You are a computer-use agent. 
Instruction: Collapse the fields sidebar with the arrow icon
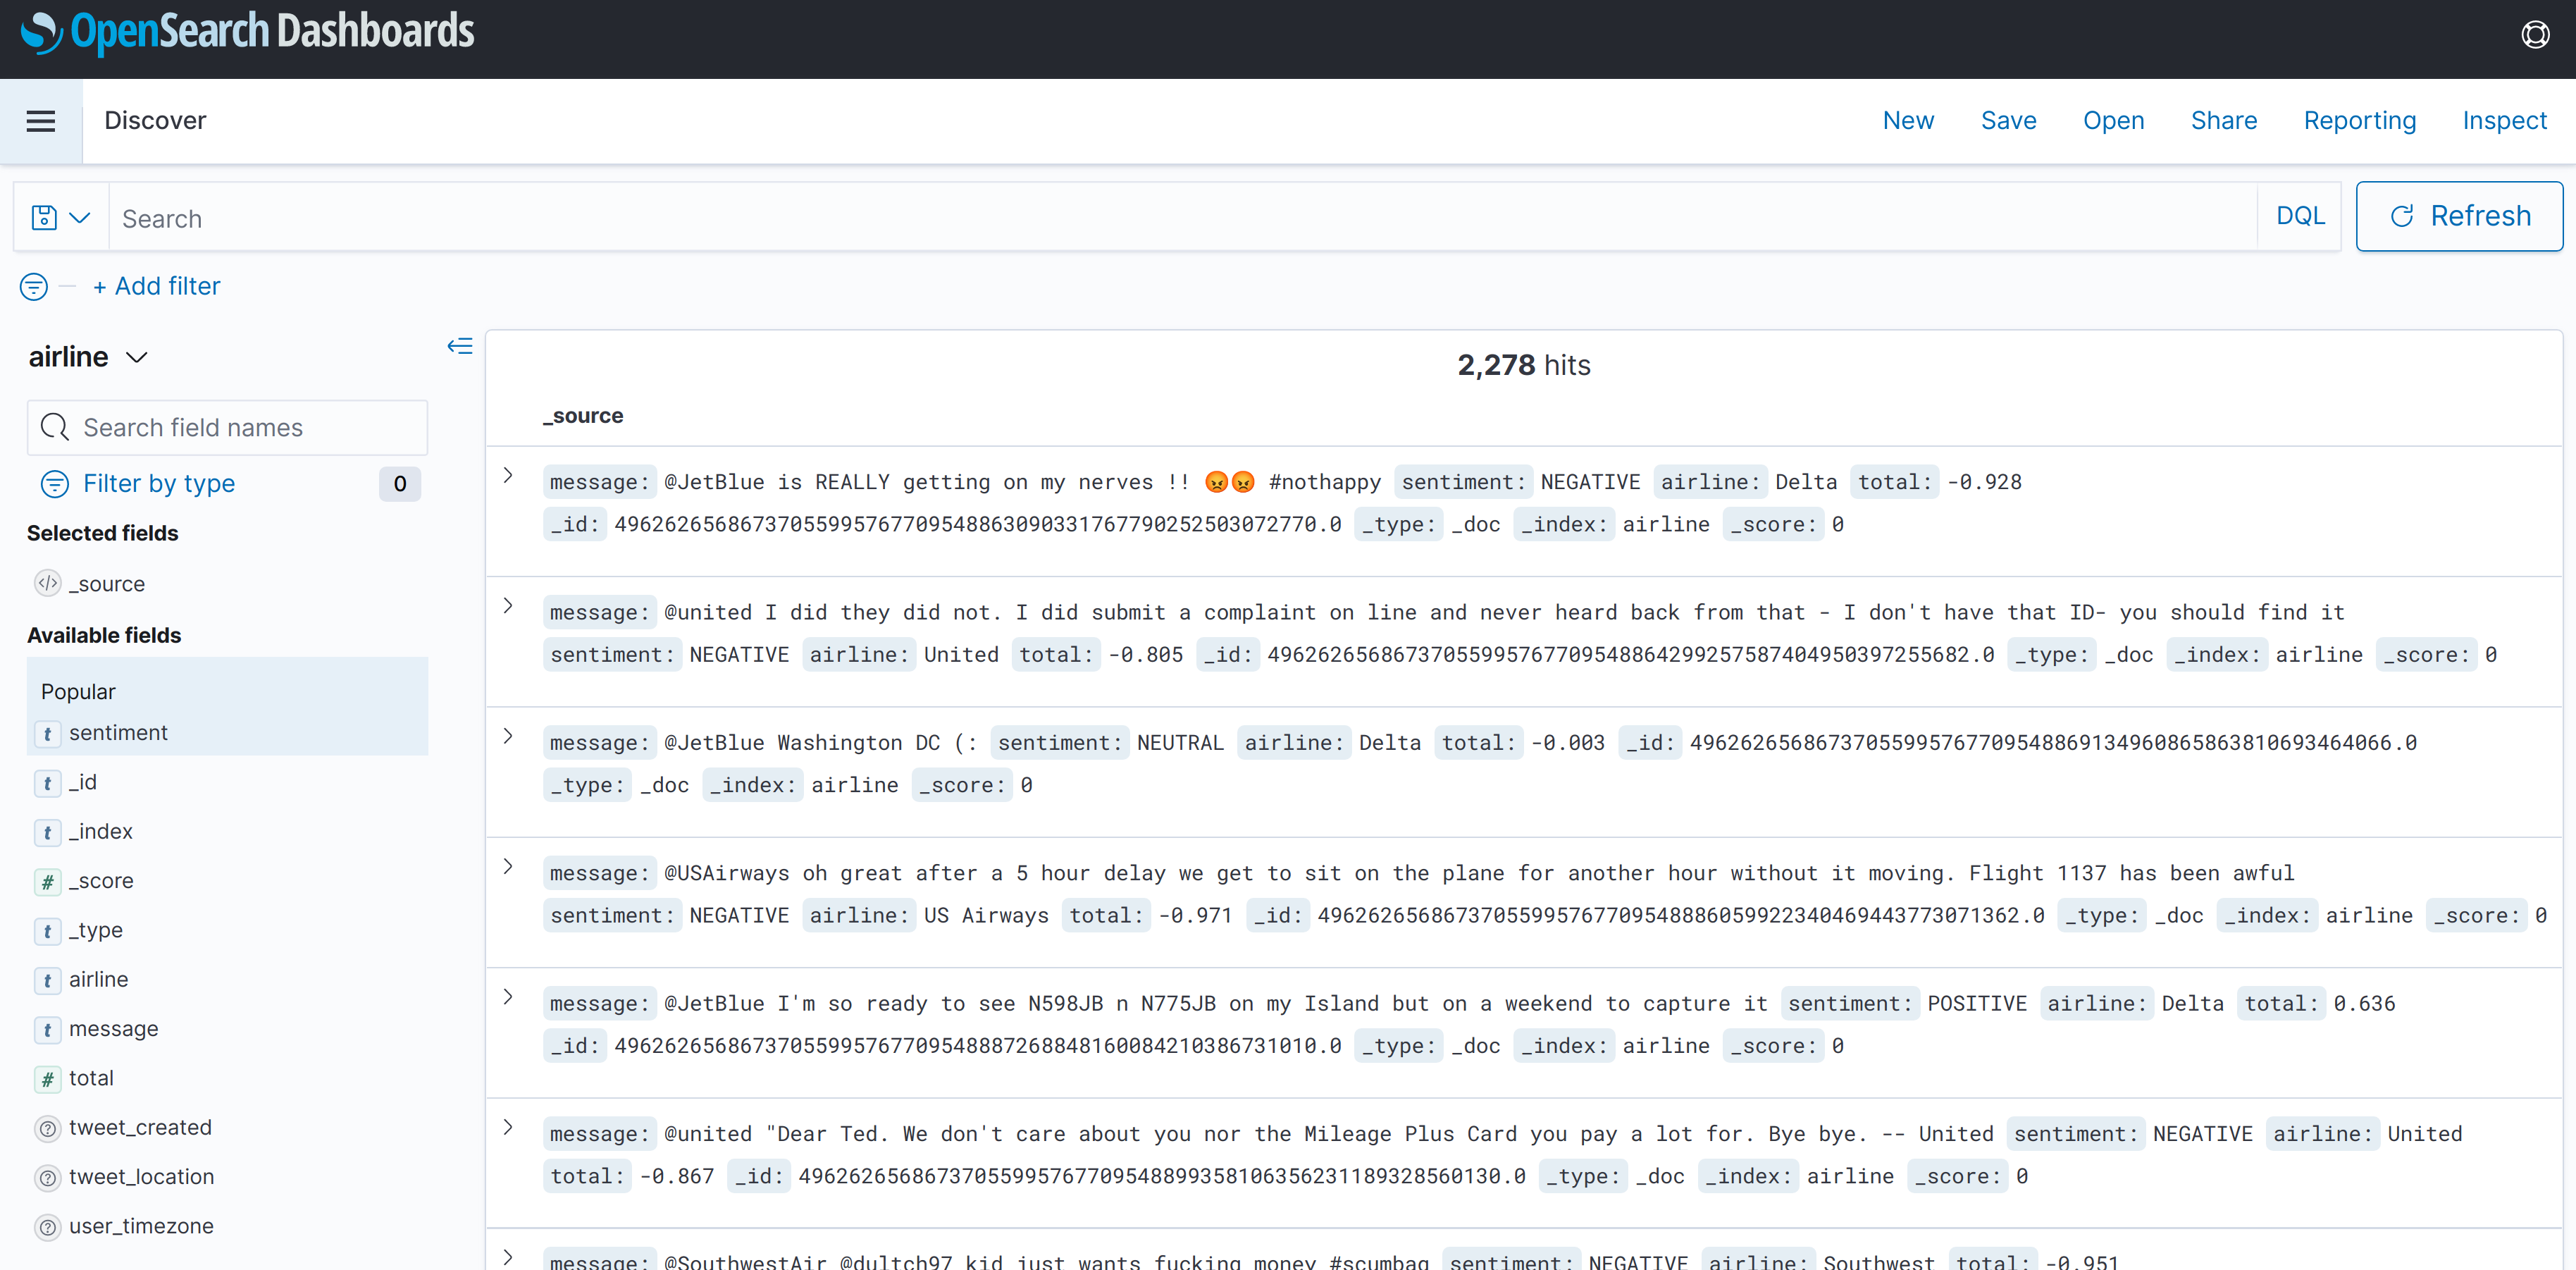459,346
